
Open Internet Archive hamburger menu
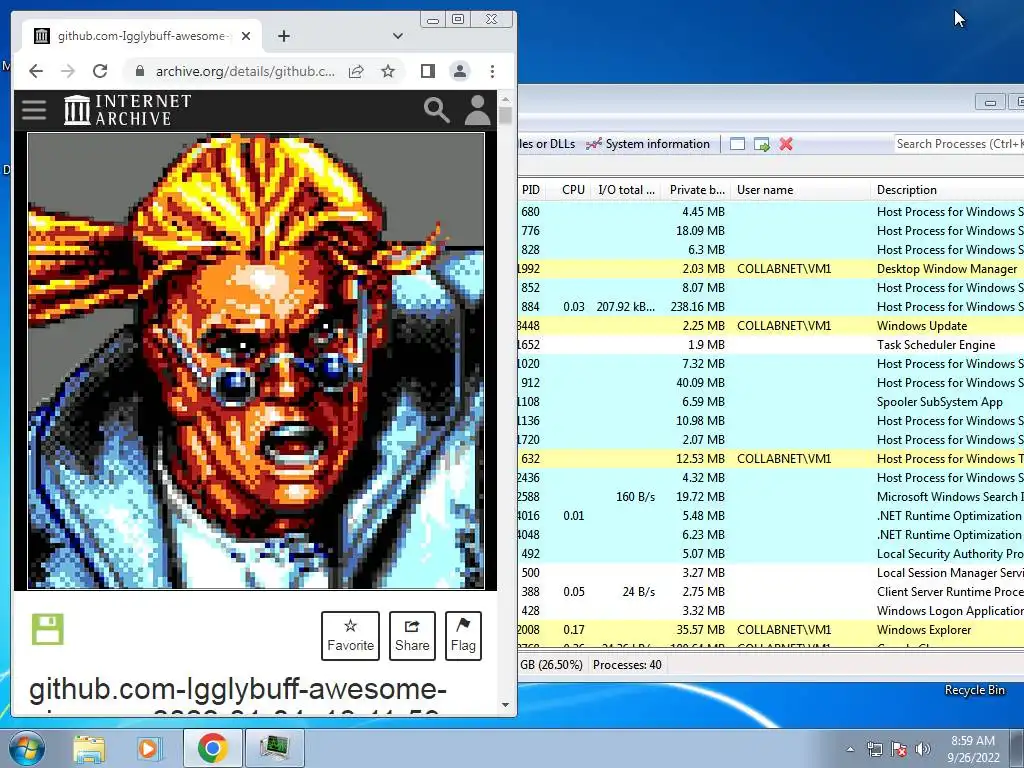(x=34, y=110)
